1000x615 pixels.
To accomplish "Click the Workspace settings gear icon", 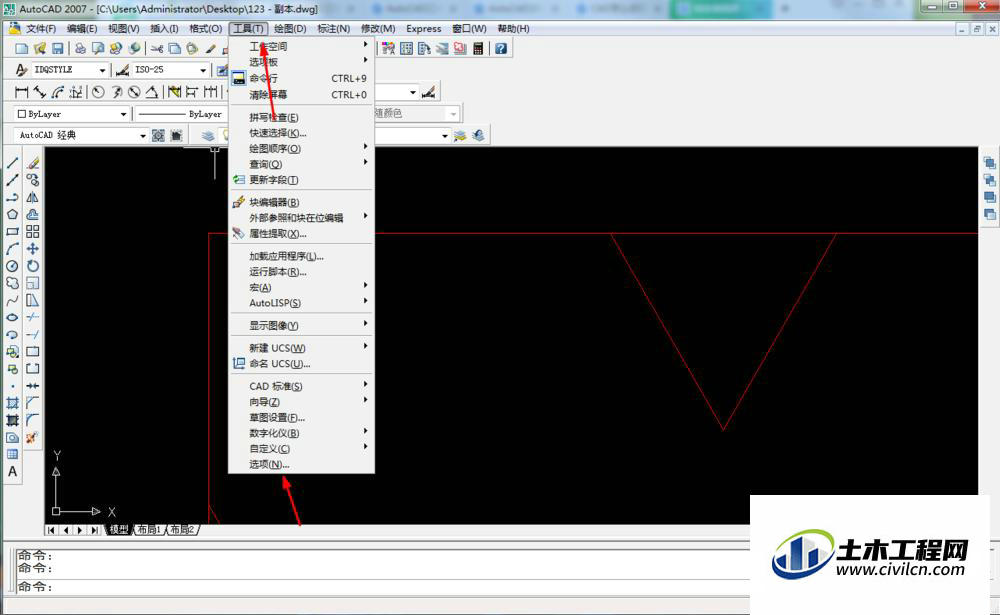I will (158, 135).
